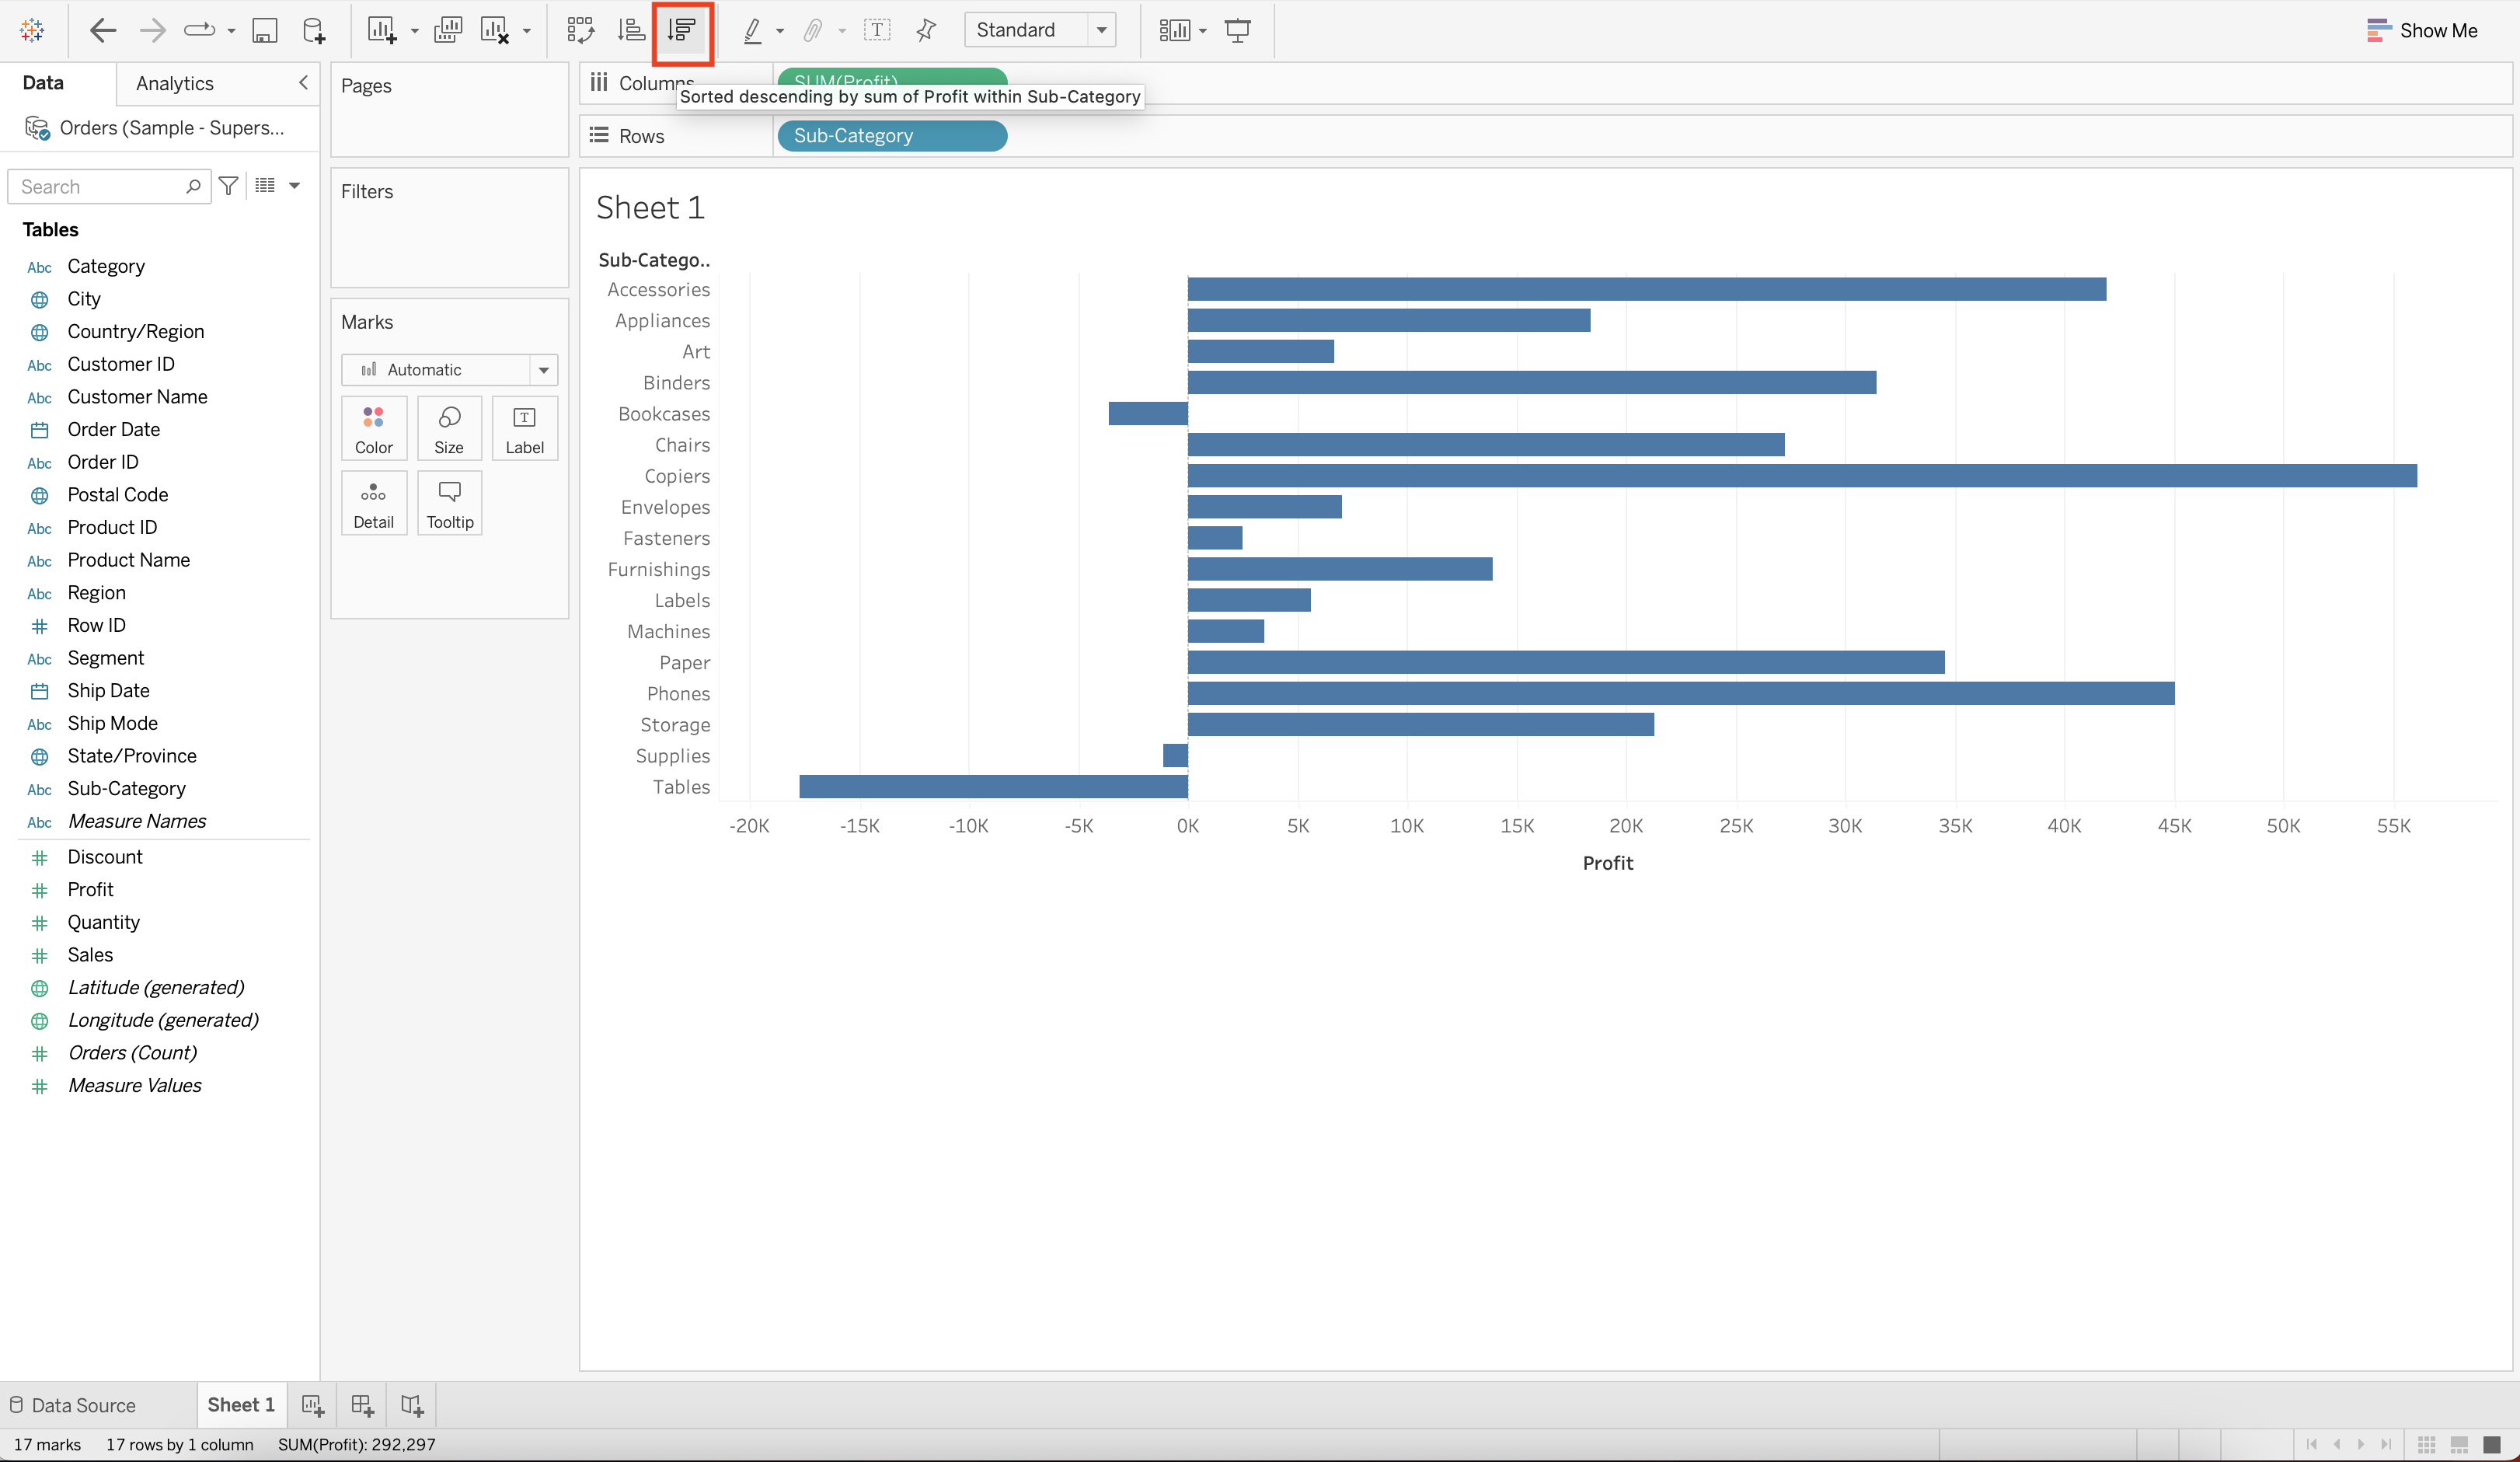Save the workbook
The width and height of the screenshot is (2520, 1462).
click(264, 30)
